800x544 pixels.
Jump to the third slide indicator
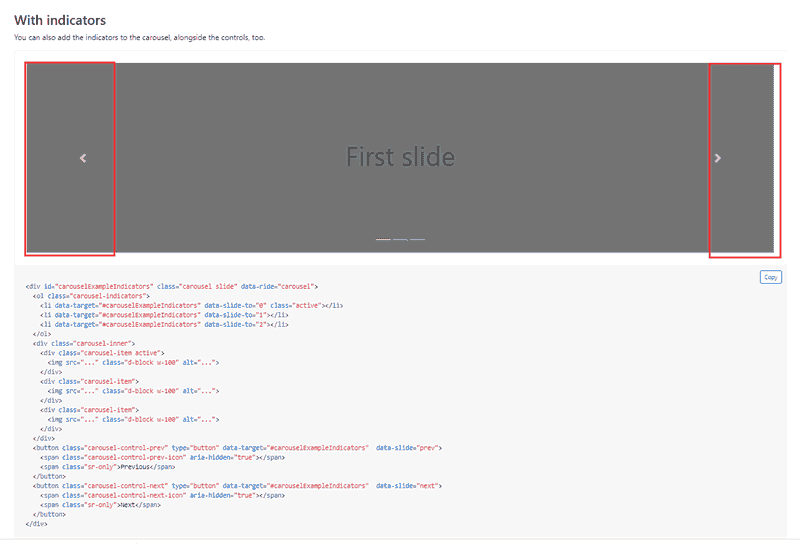(417, 239)
